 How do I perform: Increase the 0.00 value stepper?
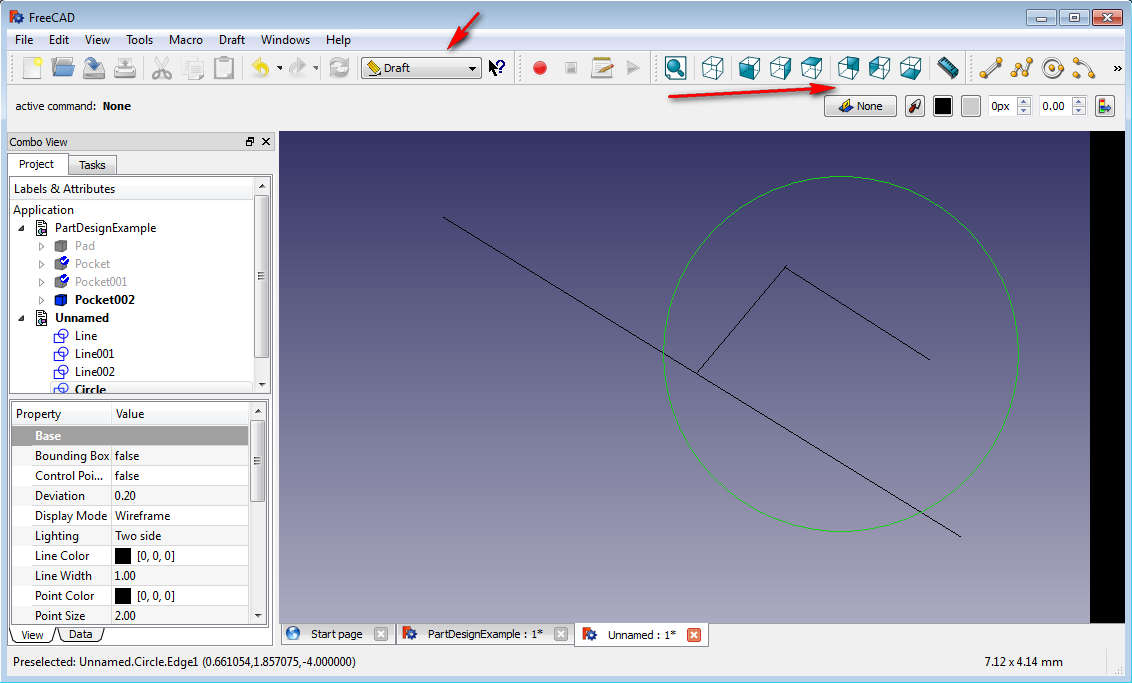1079,101
